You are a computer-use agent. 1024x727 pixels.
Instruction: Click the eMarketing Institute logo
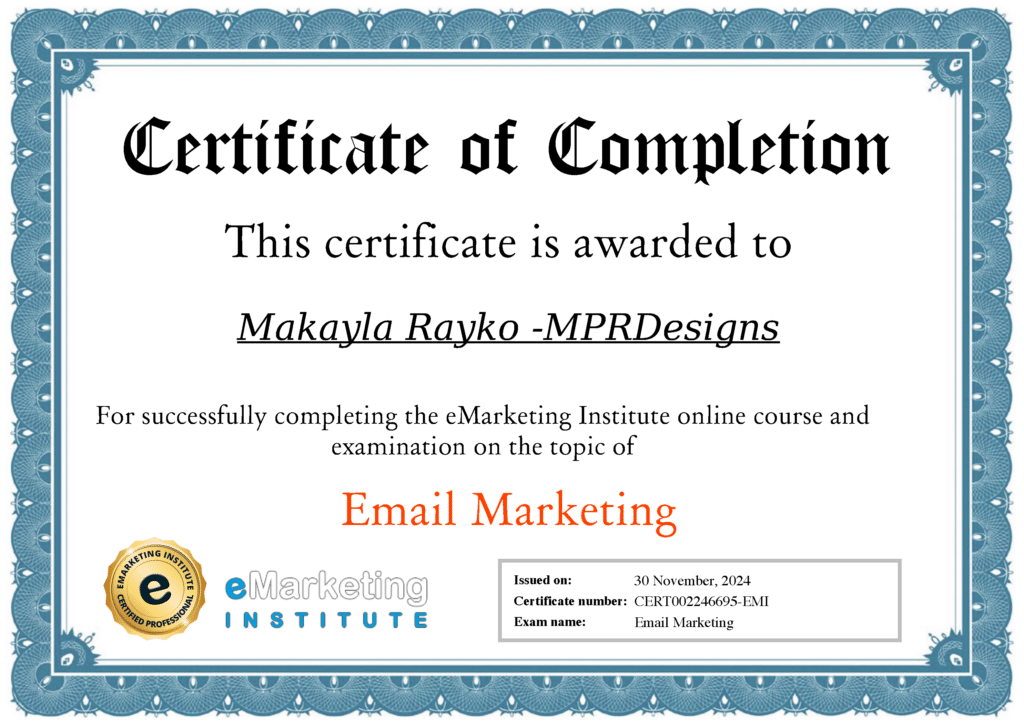coord(327,599)
